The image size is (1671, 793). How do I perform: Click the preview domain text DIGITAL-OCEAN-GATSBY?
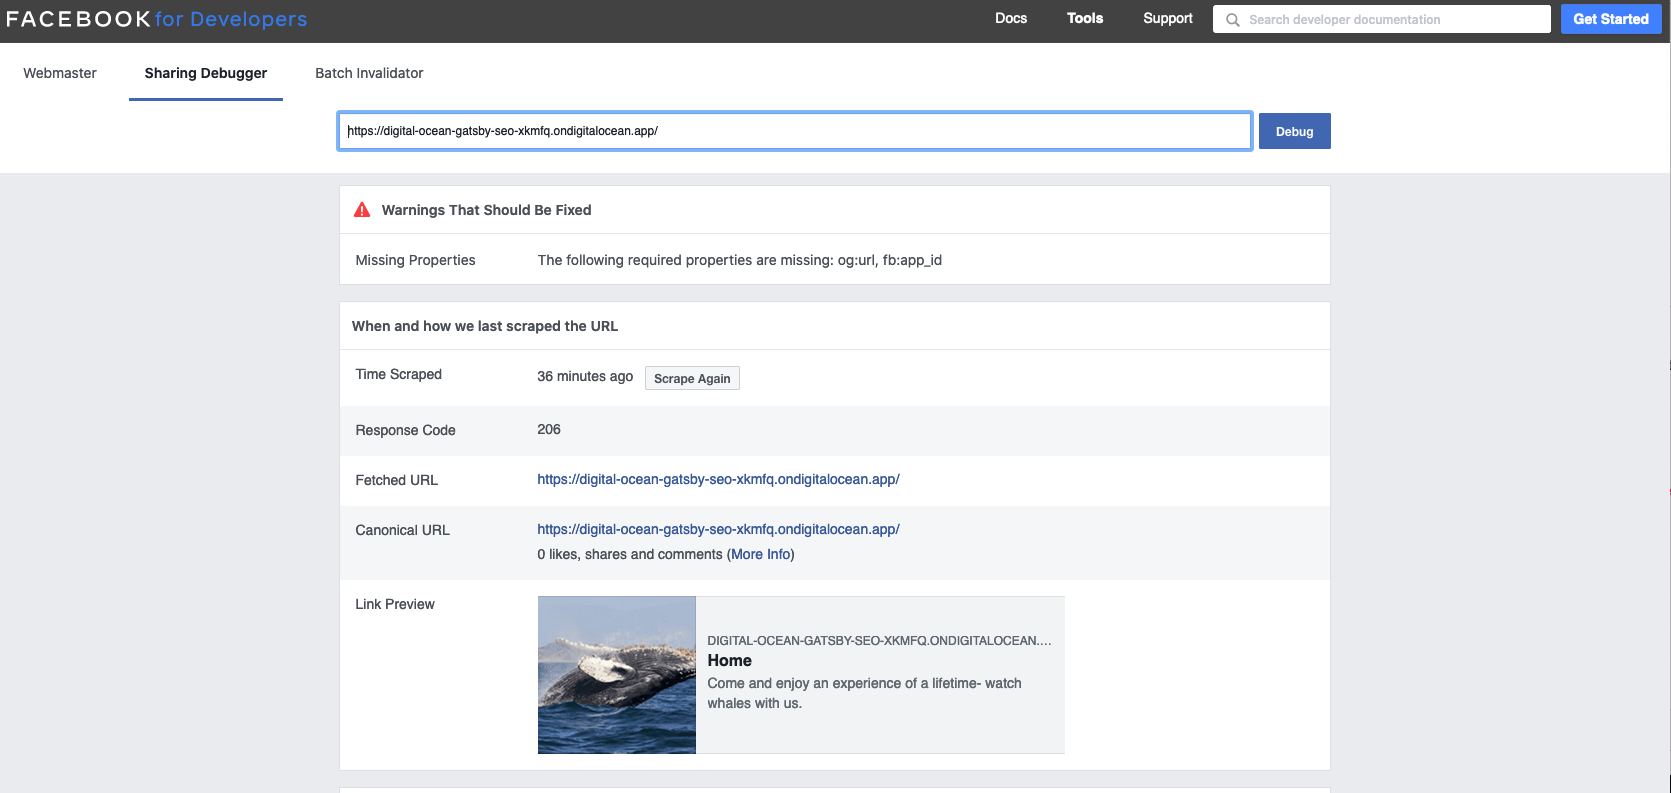879,640
